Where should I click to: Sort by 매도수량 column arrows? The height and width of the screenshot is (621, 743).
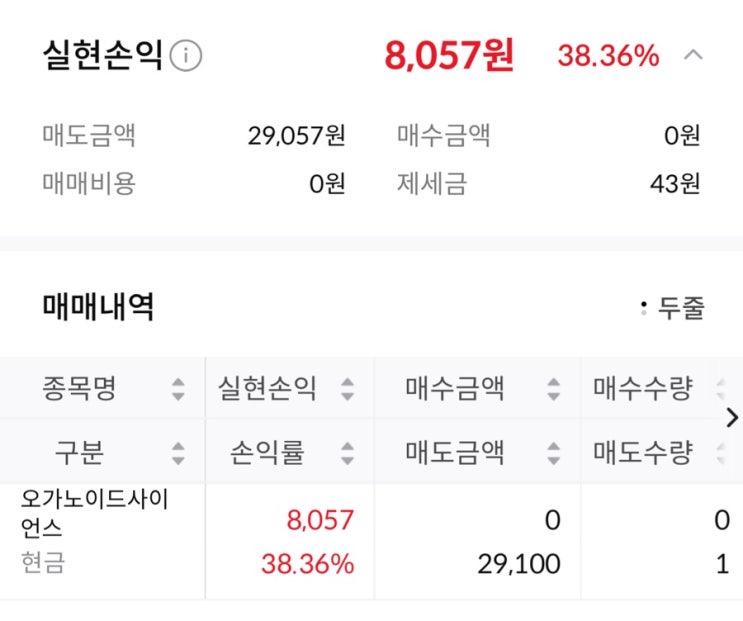tap(718, 453)
